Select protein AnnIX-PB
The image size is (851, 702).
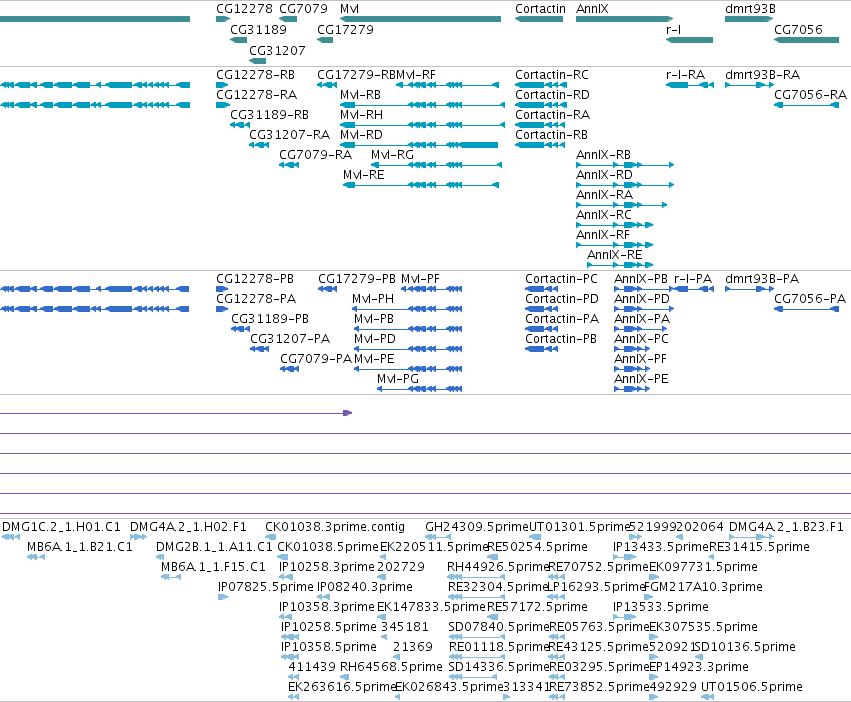[x=644, y=289]
